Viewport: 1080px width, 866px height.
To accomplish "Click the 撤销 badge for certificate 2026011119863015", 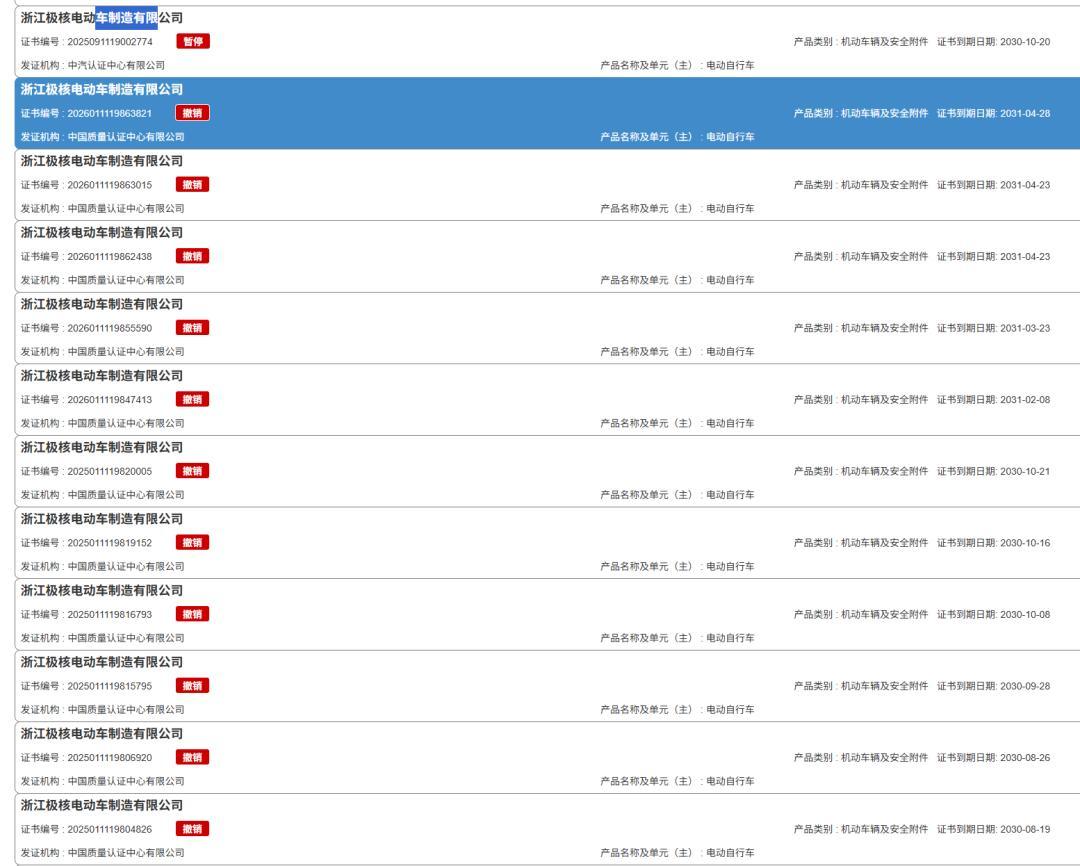I will click(192, 185).
